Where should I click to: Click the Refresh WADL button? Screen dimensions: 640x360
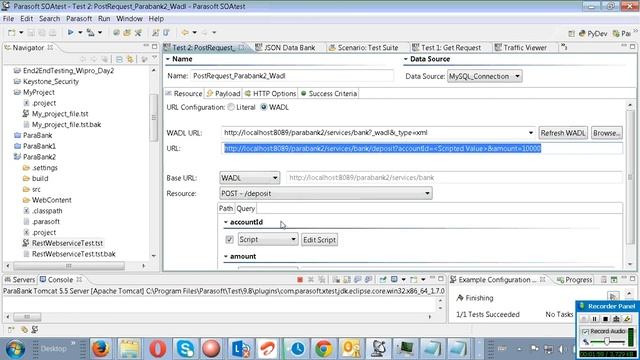point(563,133)
